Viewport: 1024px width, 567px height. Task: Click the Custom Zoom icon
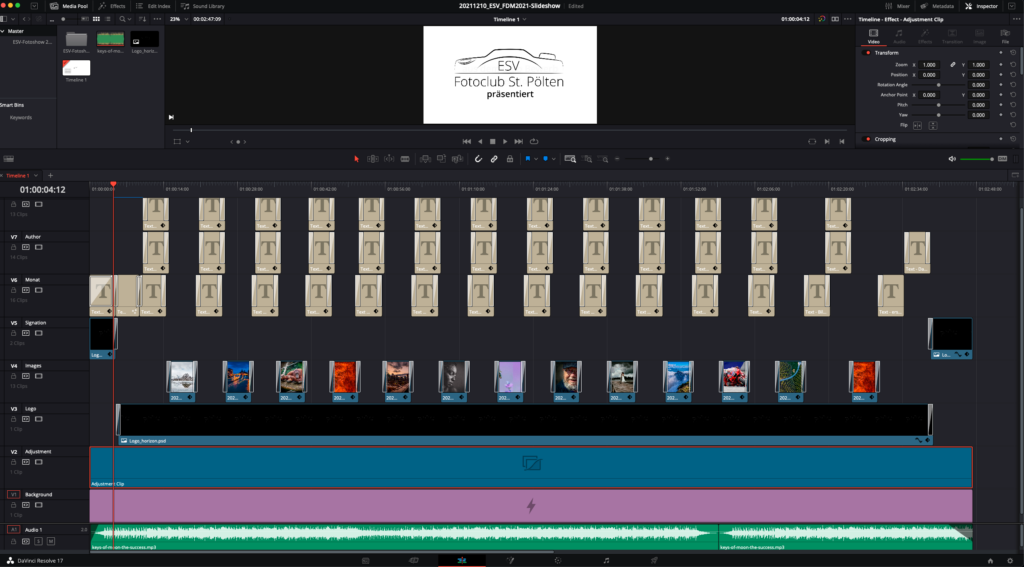(603, 159)
